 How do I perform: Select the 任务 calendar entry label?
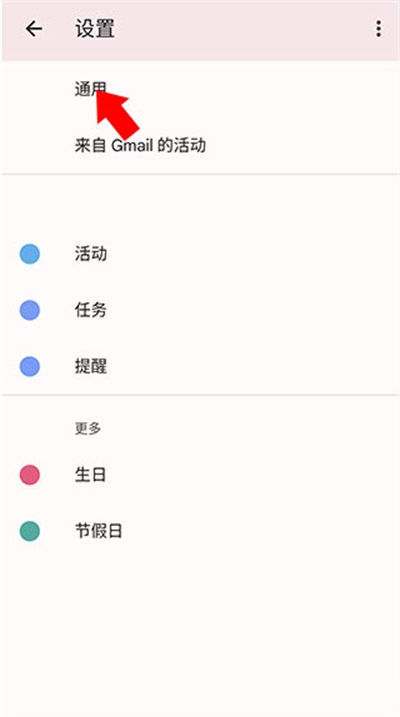tap(91, 310)
